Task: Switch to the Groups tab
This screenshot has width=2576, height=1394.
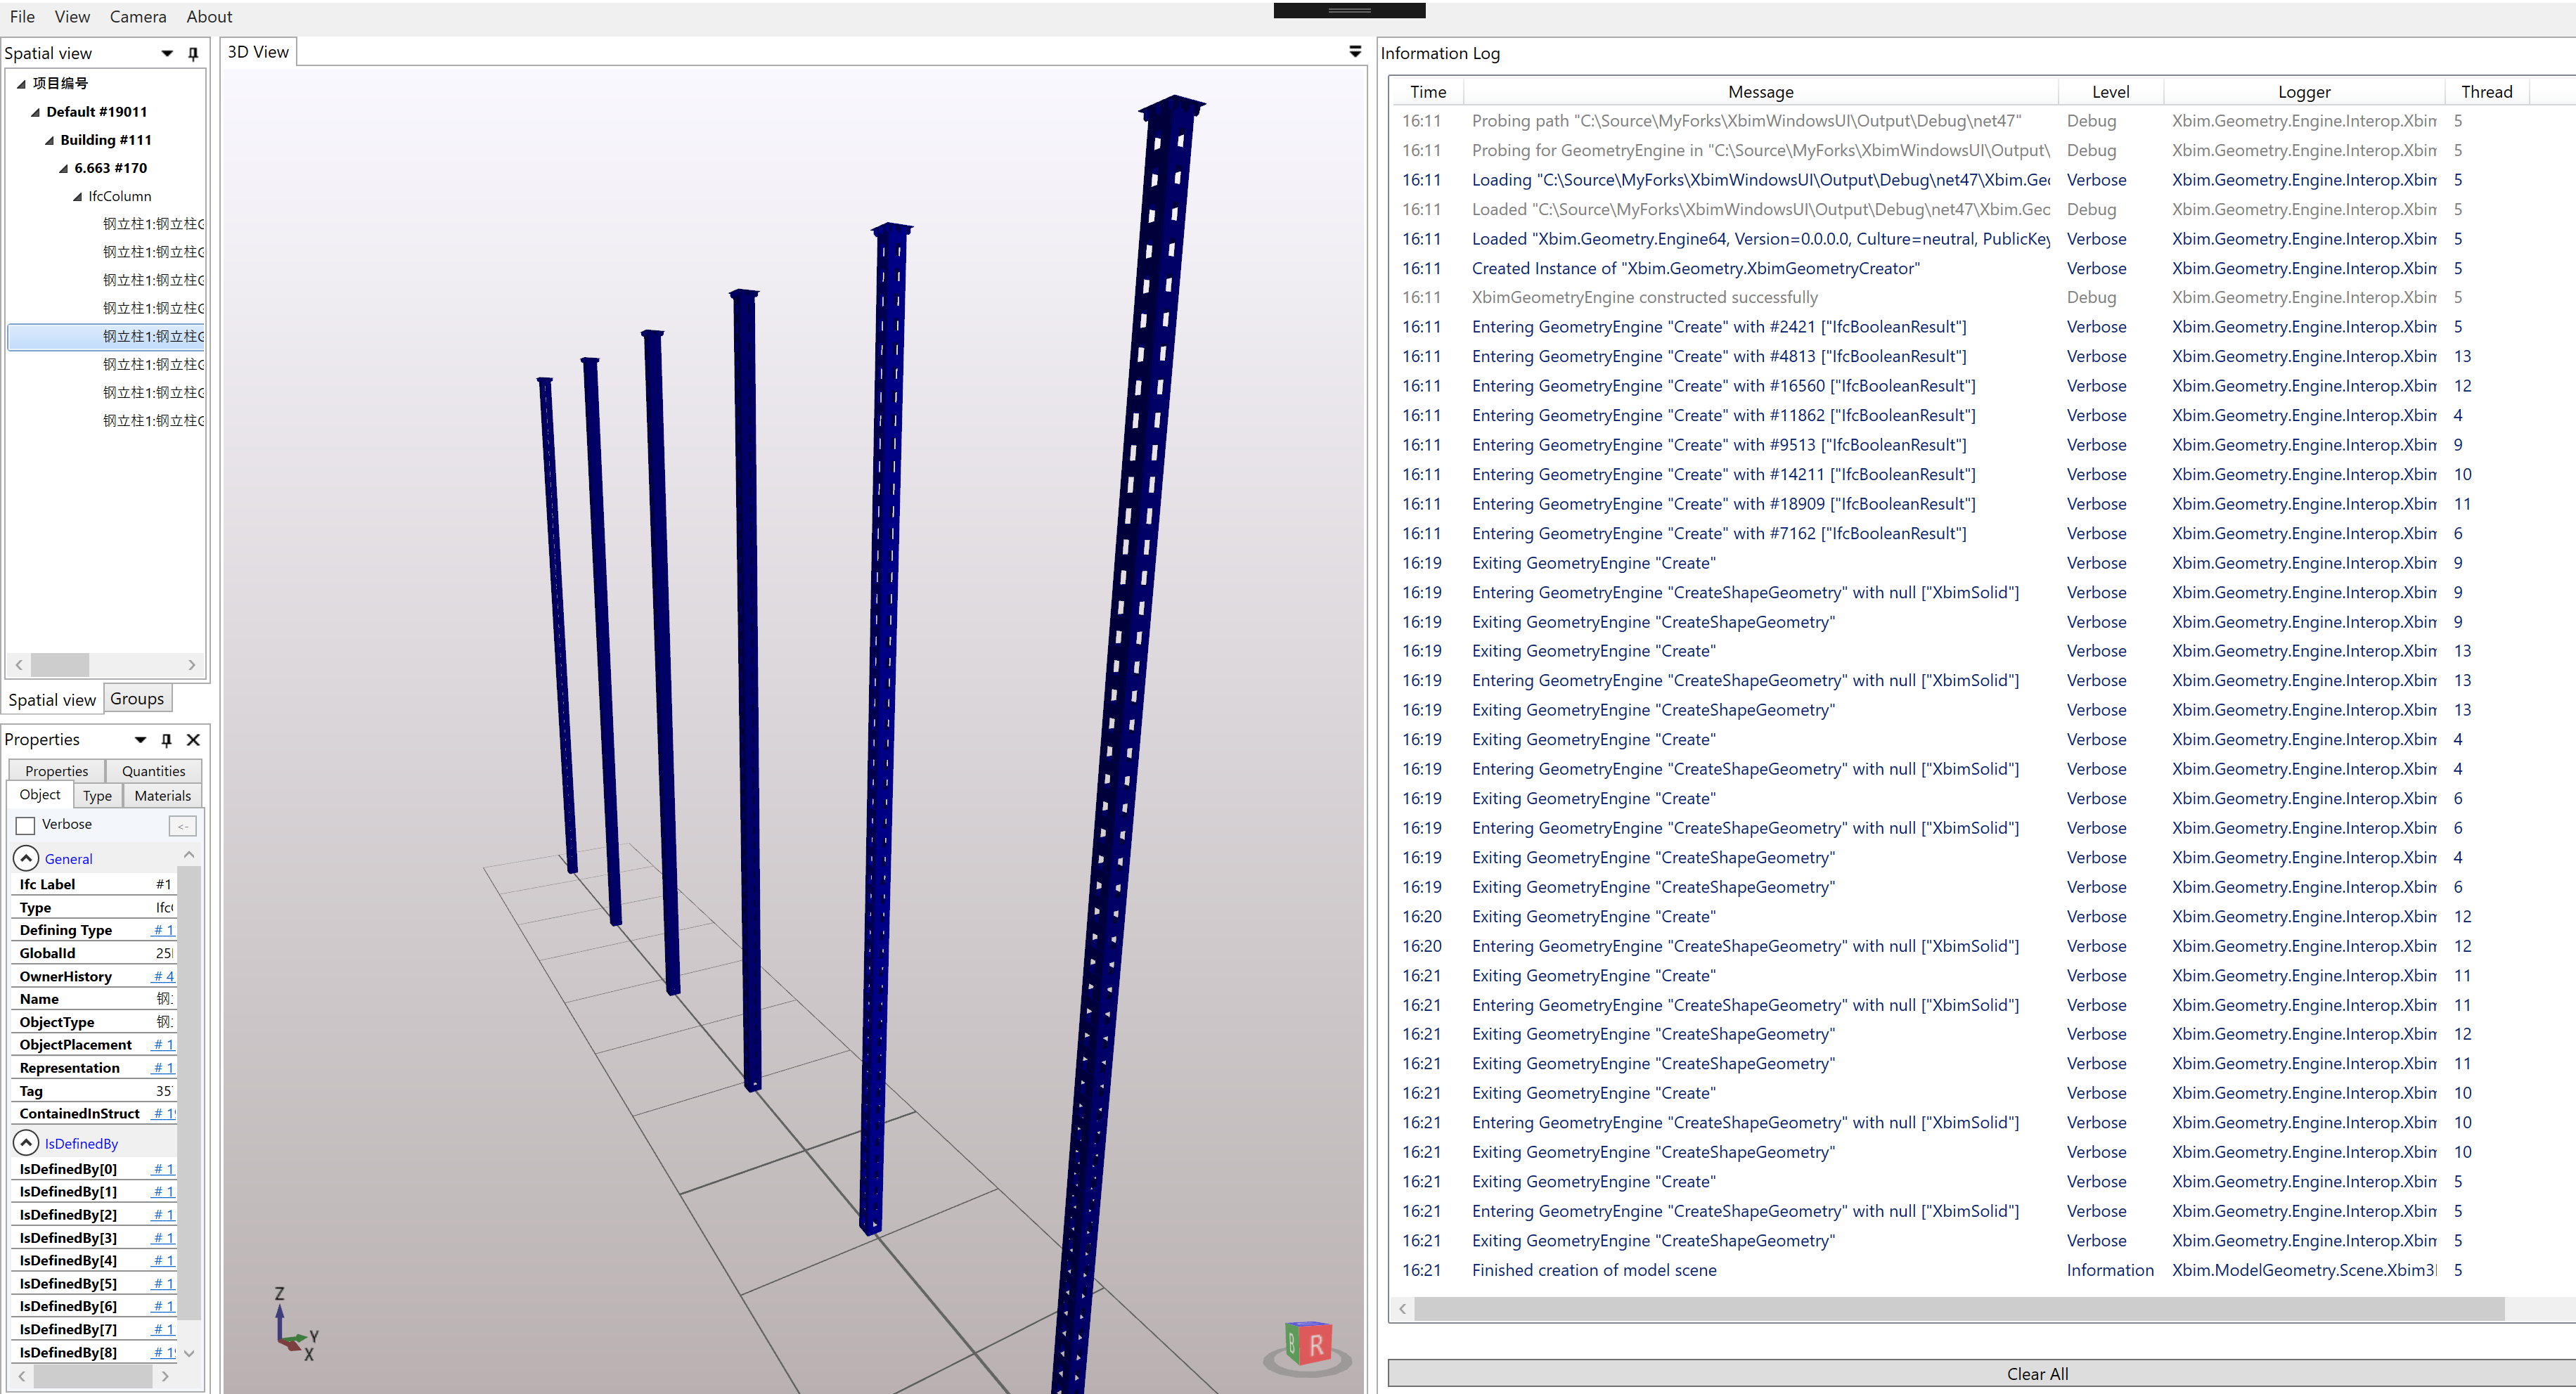Action: point(137,698)
